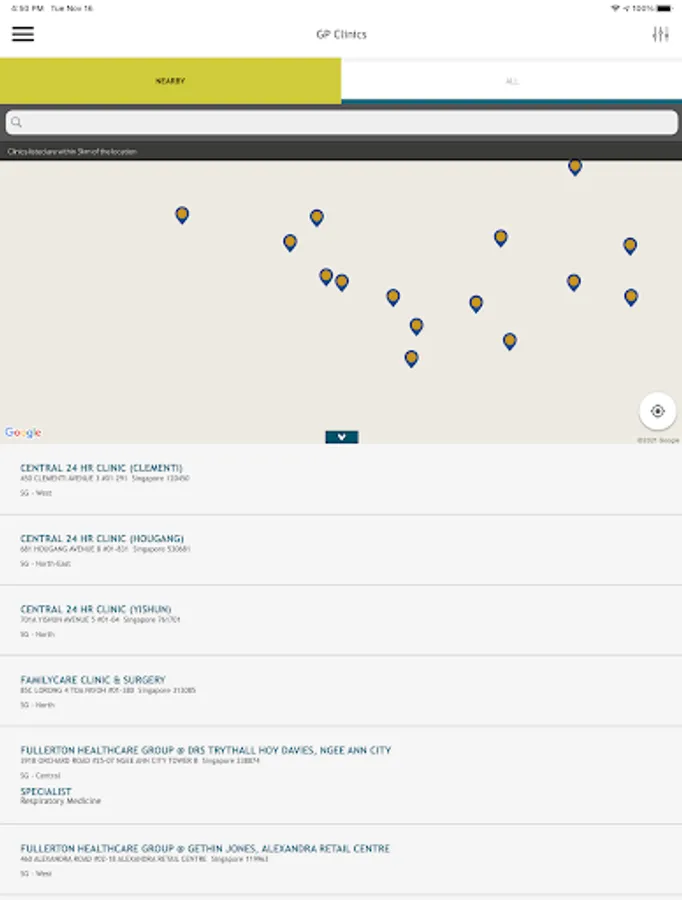Select the lowest map pin
The width and height of the screenshot is (682, 900).
[411, 359]
